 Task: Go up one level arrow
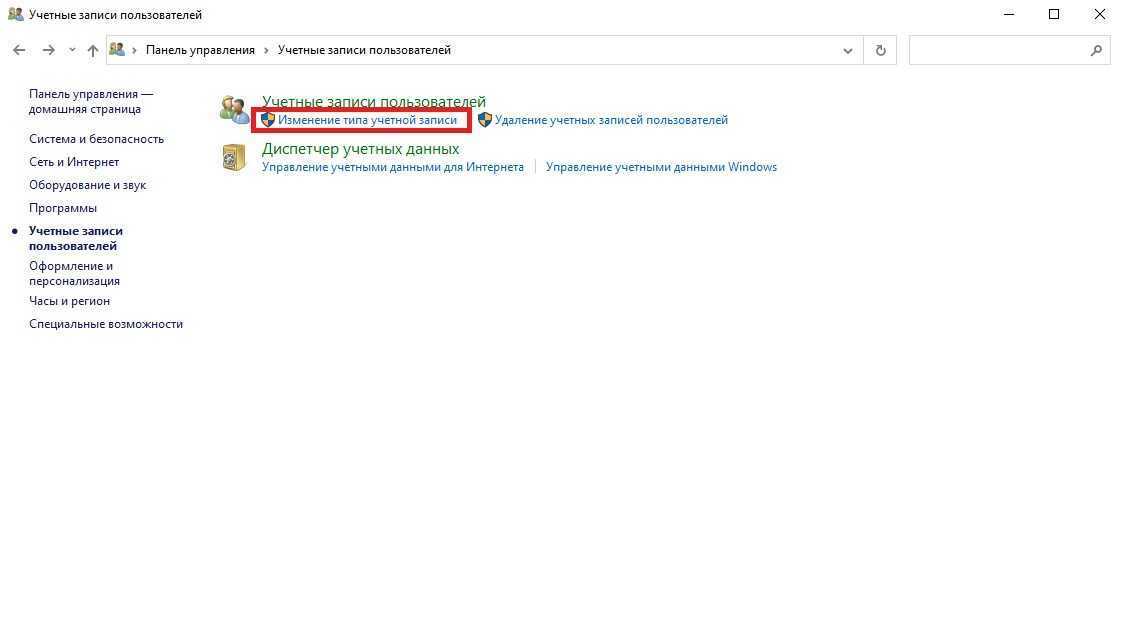pos(92,50)
